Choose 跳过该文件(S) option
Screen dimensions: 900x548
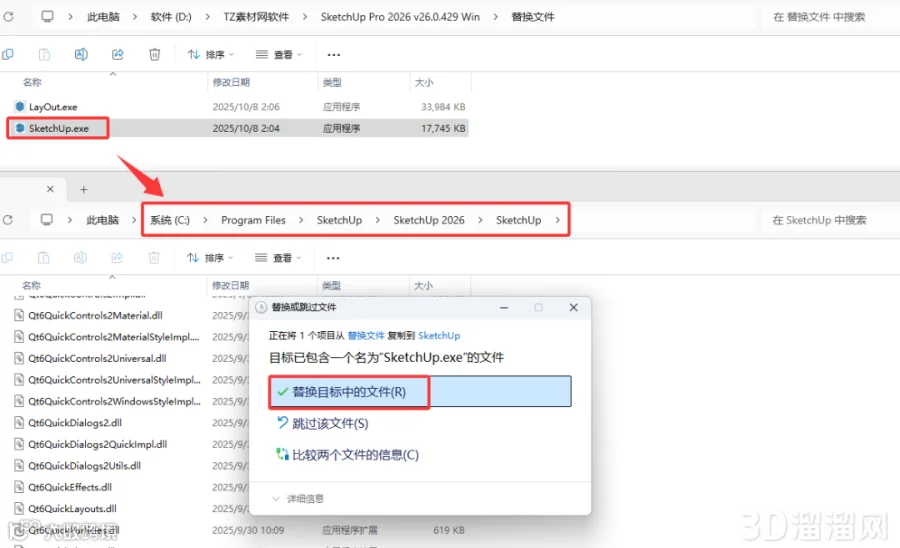(323, 423)
